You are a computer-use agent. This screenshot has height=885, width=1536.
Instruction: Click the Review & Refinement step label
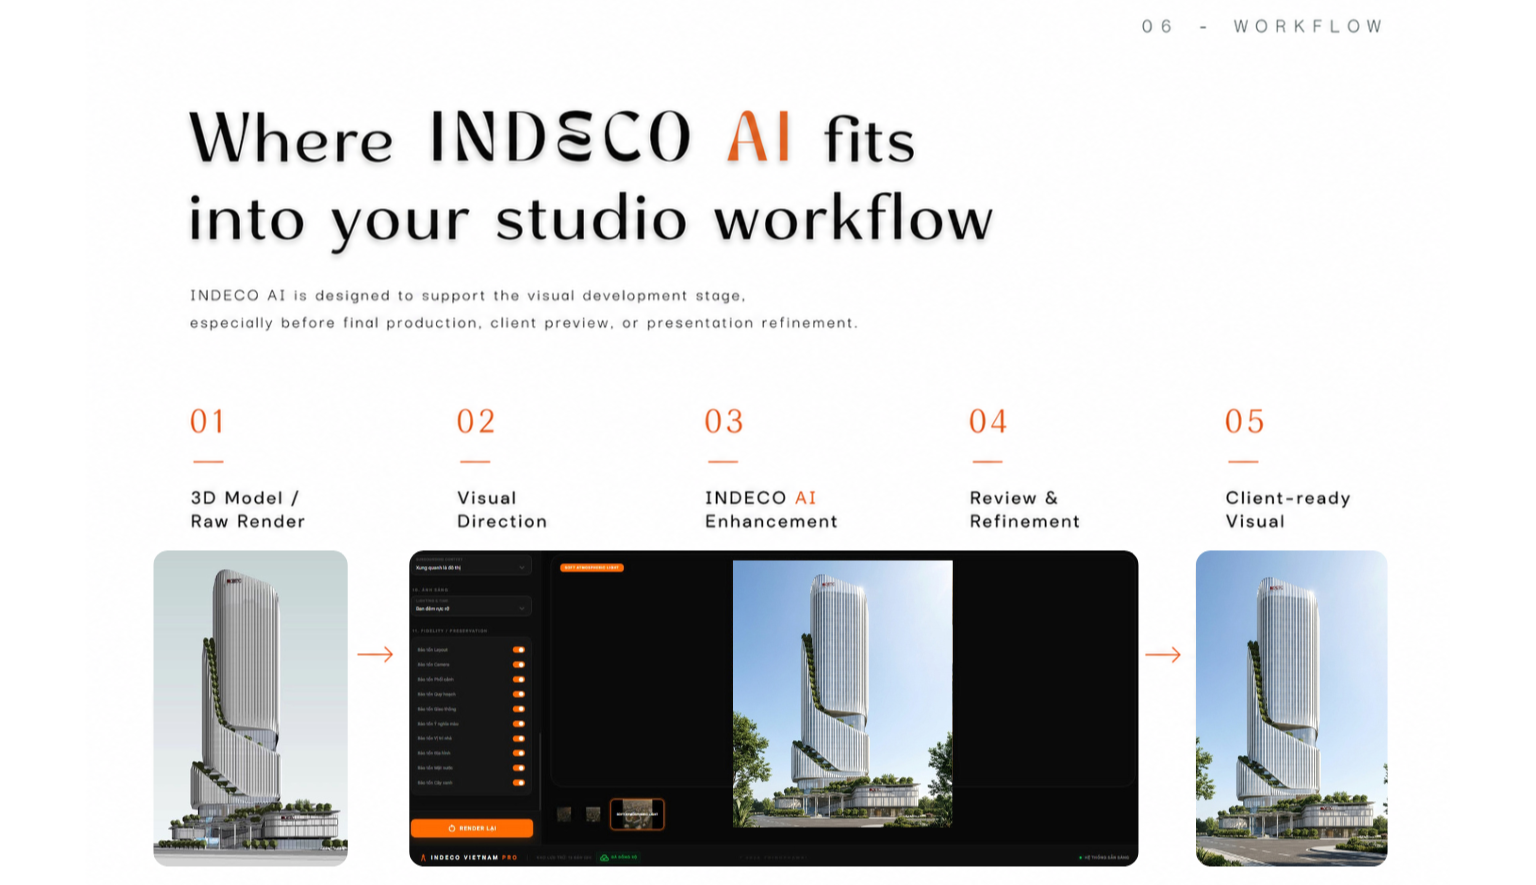pyautogui.click(x=1025, y=509)
